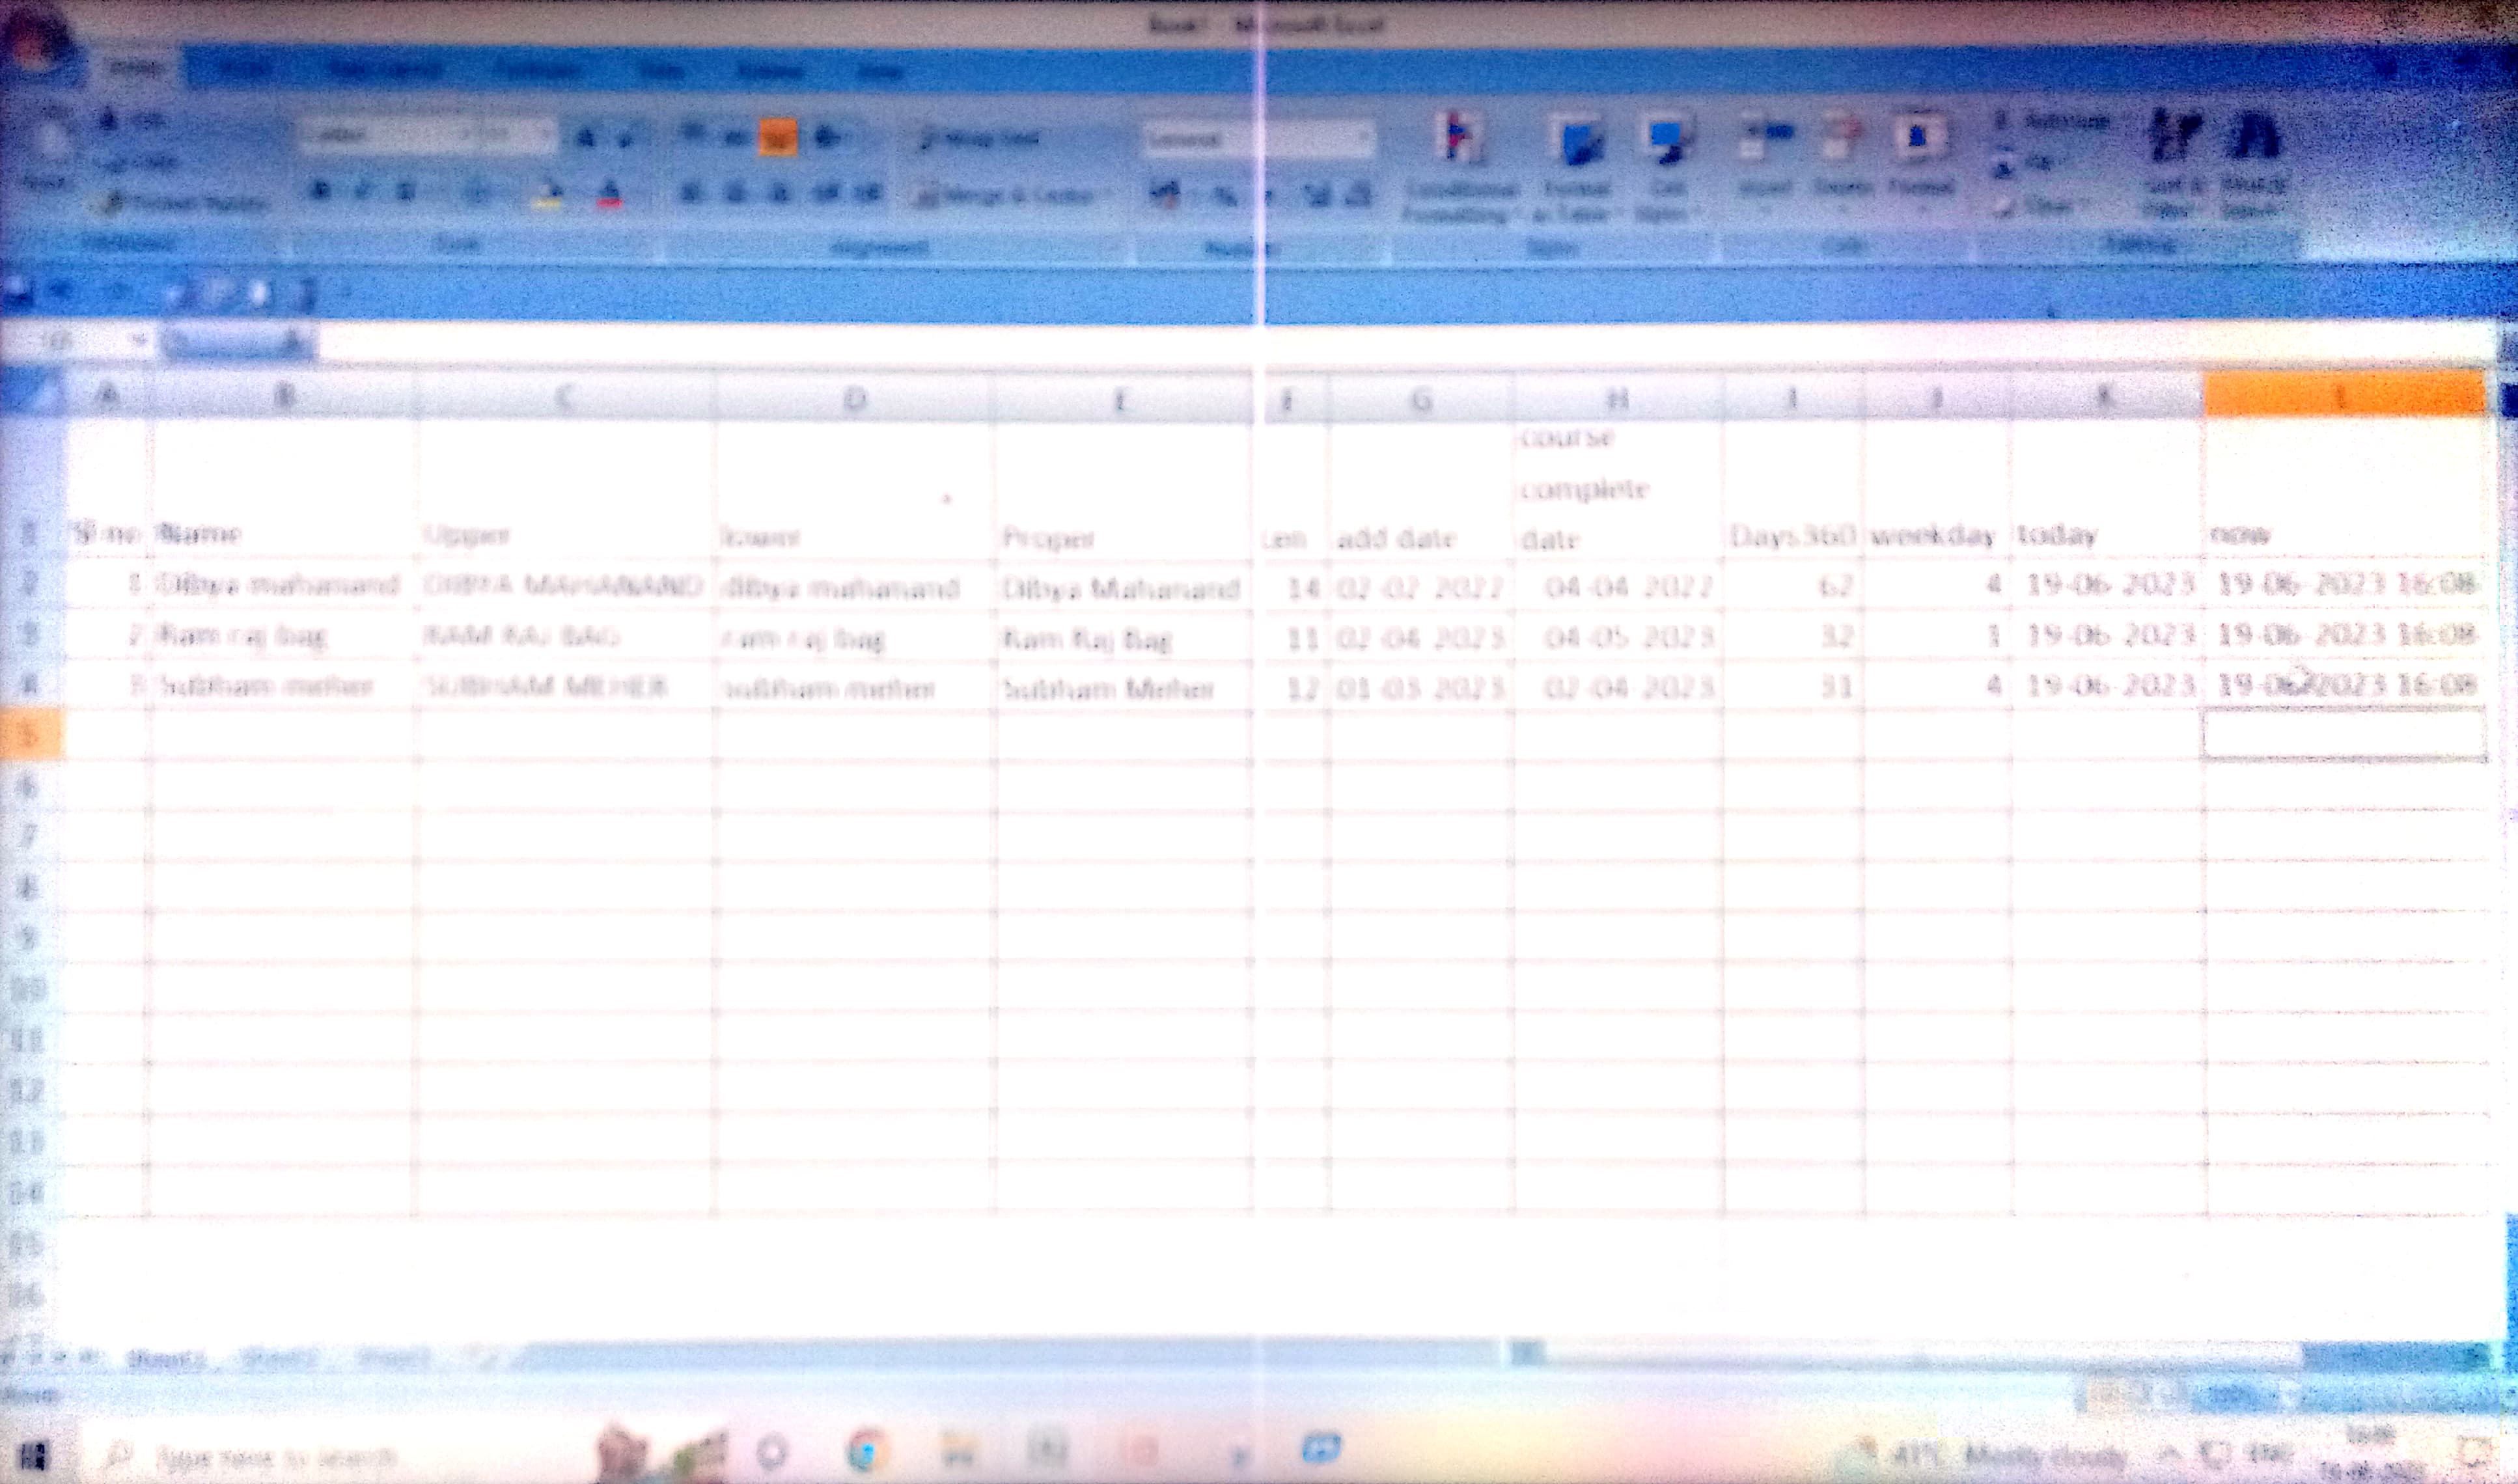Image resolution: width=2518 pixels, height=1484 pixels.
Task: Select column L header
Action: pos(2342,396)
